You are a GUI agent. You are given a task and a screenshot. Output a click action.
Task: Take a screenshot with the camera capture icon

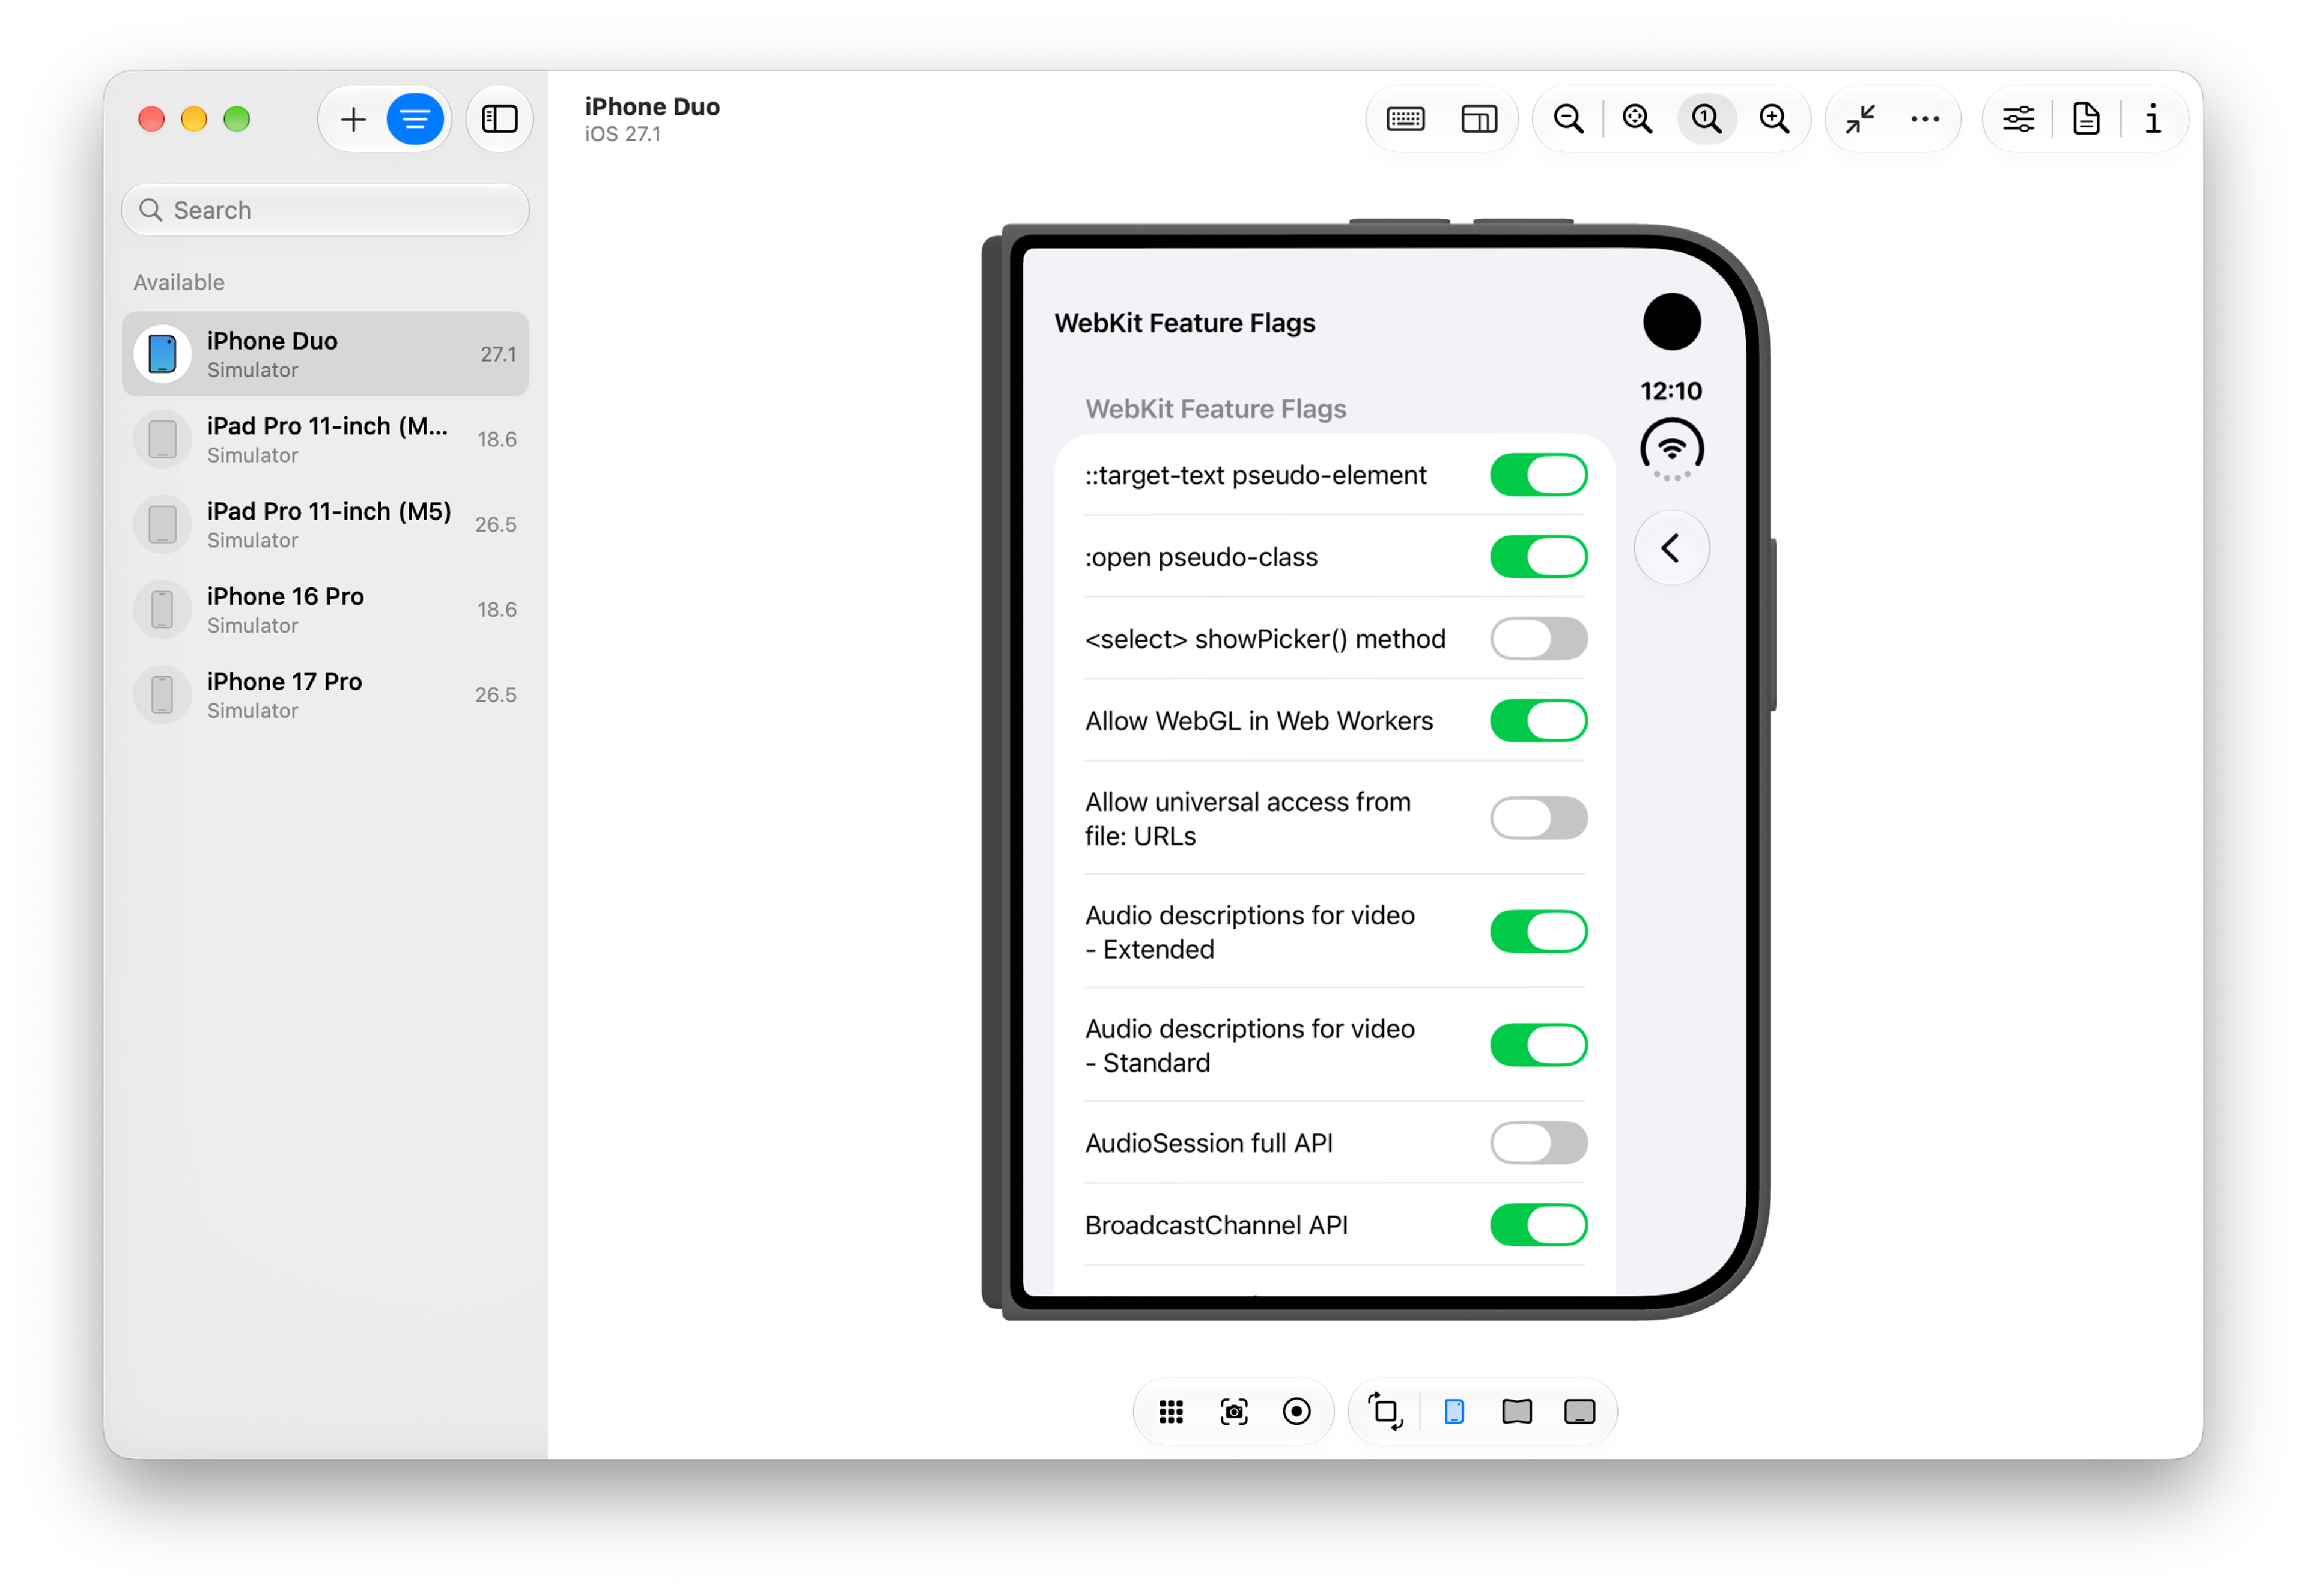(1234, 1412)
